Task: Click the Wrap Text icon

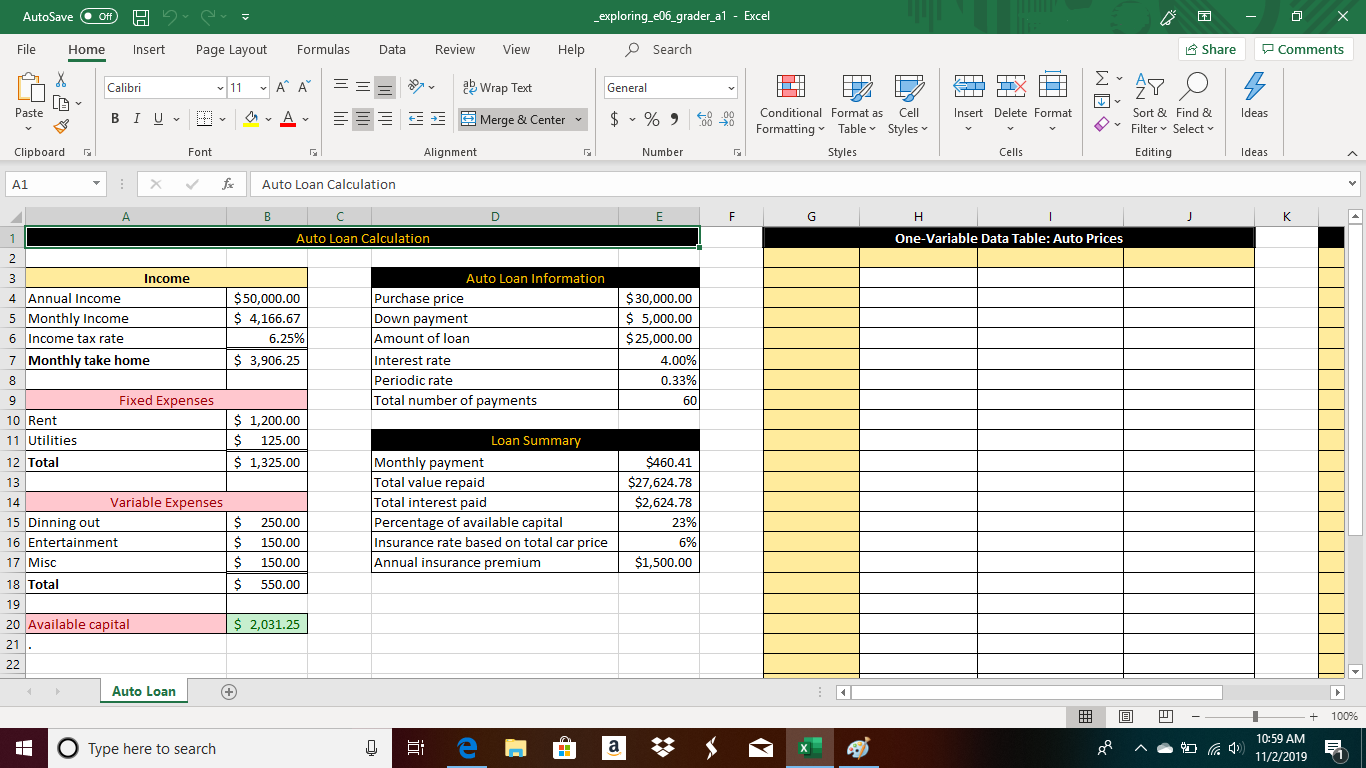Action: tap(468, 87)
